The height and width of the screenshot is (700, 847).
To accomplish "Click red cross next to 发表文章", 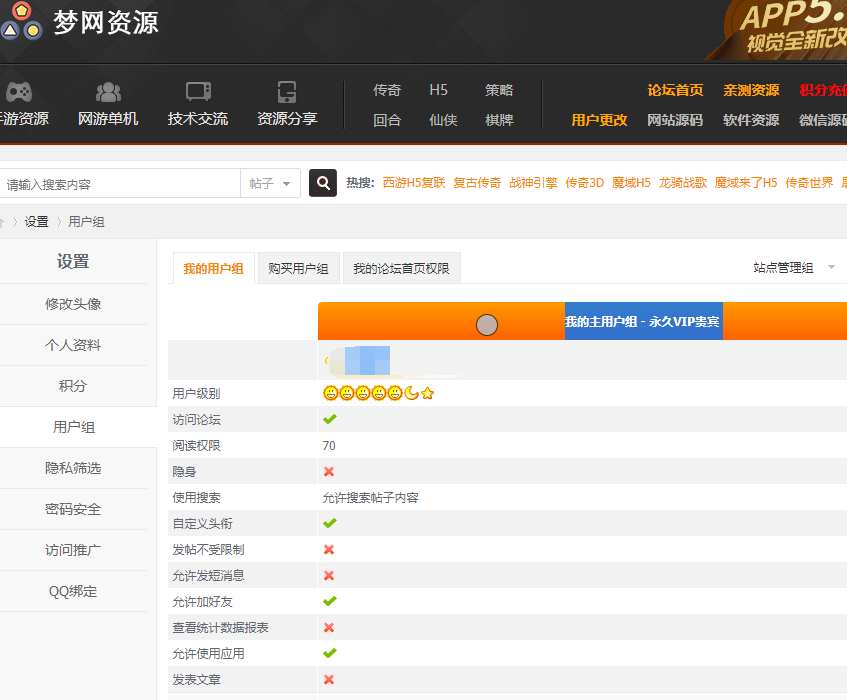I will [x=329, y=679].
